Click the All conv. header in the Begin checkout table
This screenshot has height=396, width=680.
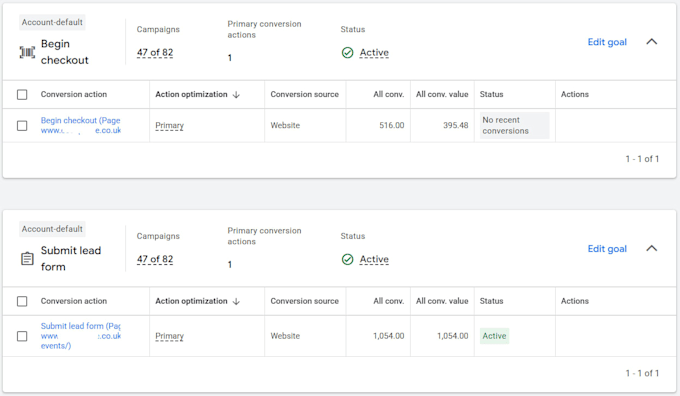point(389,94)
